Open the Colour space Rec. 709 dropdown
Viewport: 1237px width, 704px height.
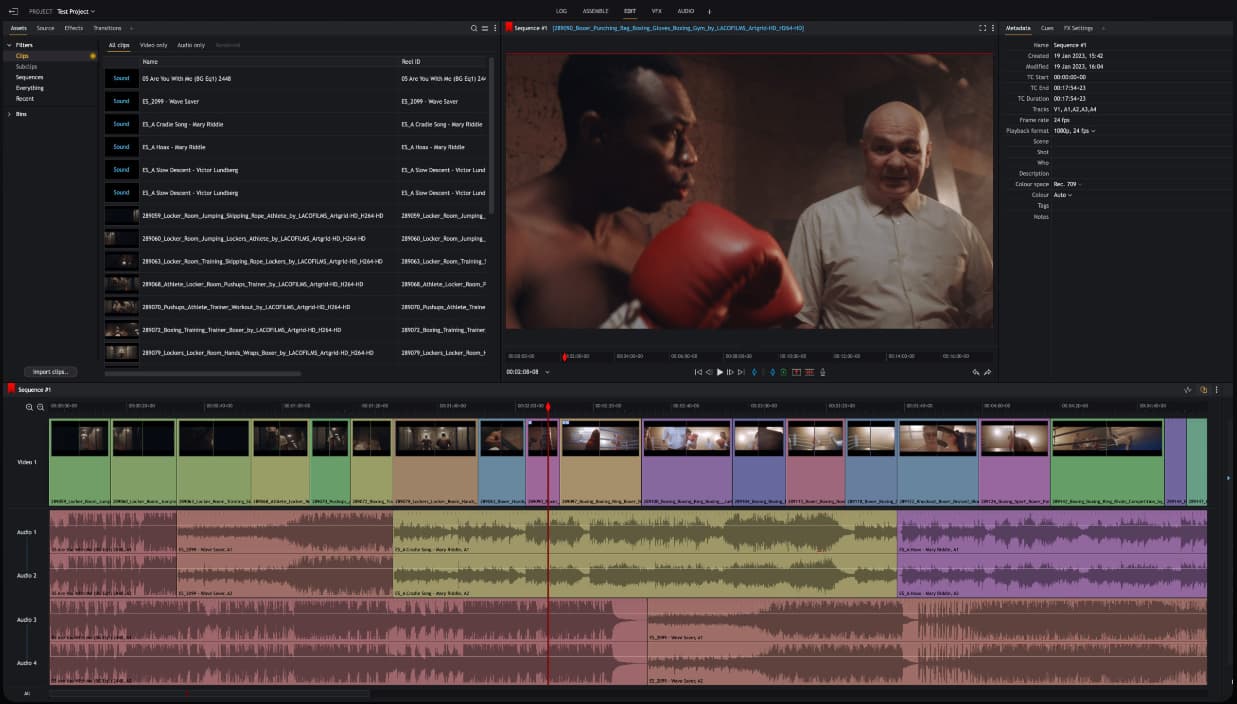(x=1067, y=184)
